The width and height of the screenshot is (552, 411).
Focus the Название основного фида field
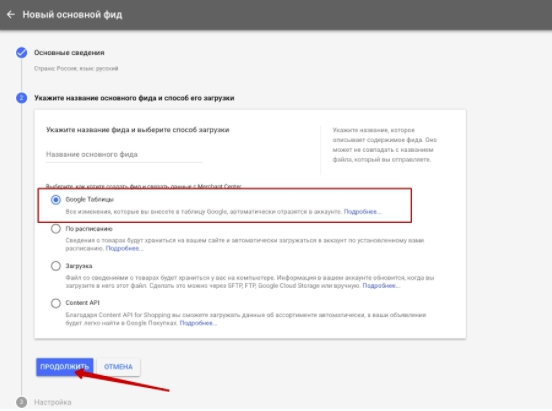click(x=124, y=155)
